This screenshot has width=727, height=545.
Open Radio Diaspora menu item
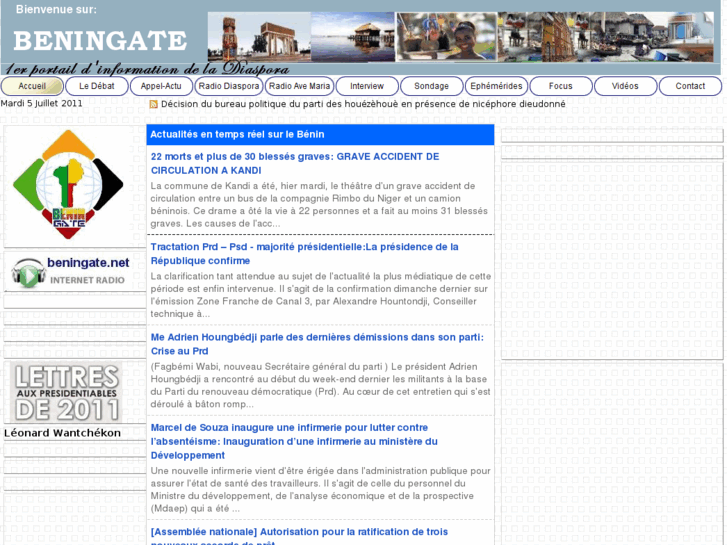click(229, 86)
